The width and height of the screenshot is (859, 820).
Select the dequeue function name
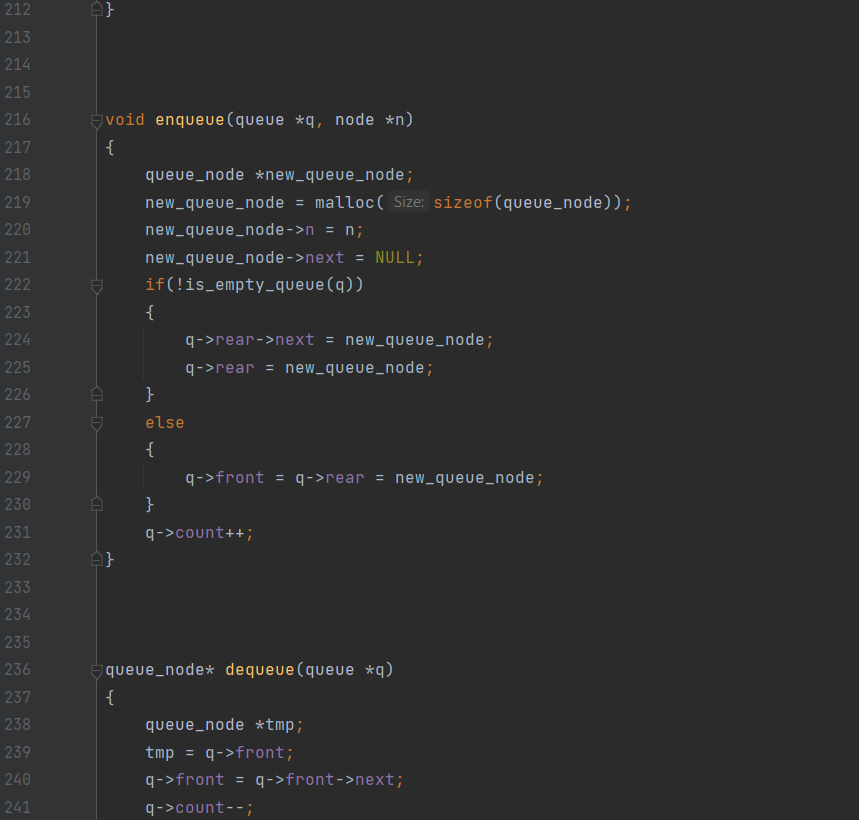point(259,669)
